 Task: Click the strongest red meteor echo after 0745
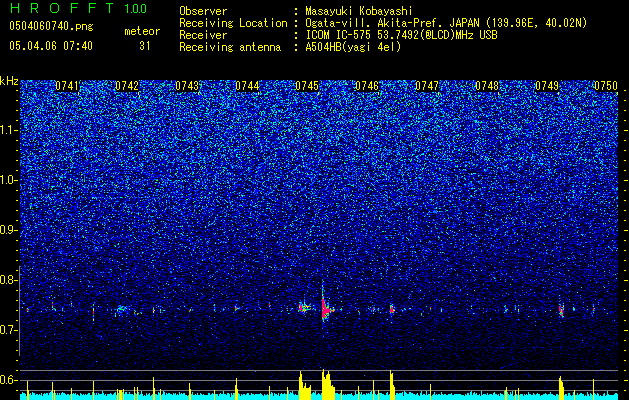(x=325, y=309)
